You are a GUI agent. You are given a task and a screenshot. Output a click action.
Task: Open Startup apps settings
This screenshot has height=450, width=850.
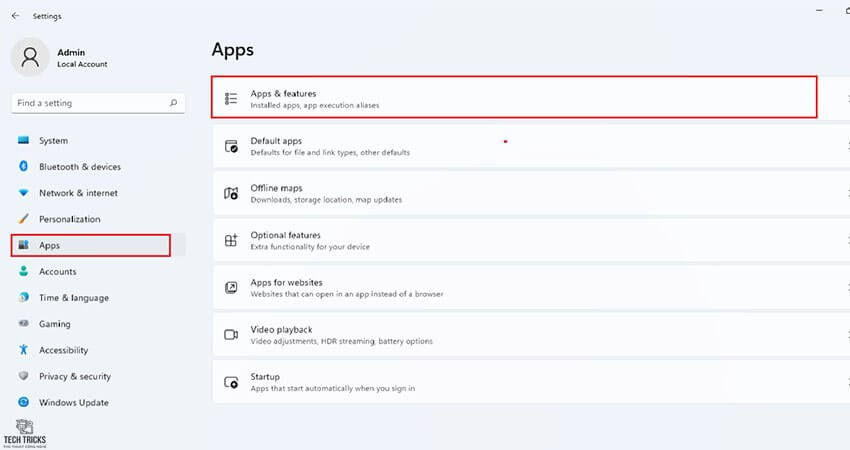[x=531, y=382]
